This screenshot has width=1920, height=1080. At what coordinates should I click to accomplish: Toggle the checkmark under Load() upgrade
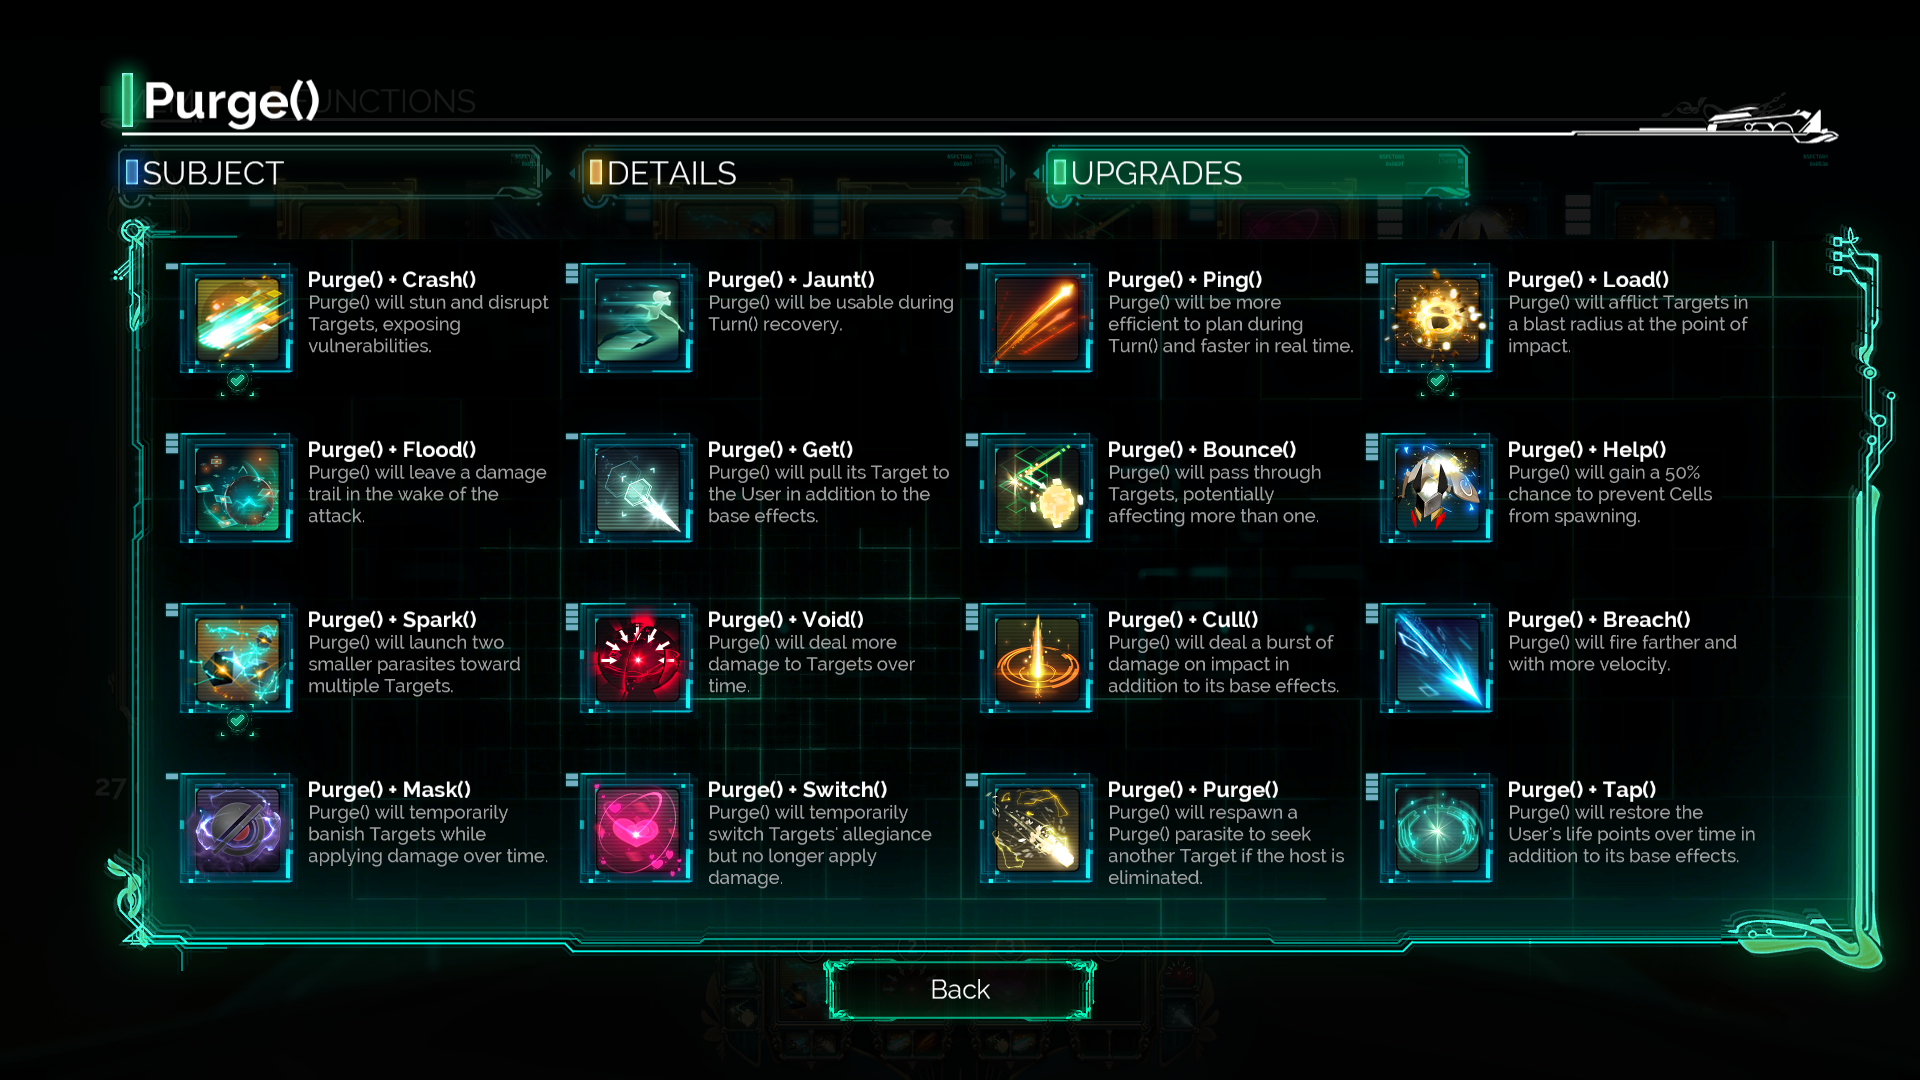click(x=1437, y=381)
